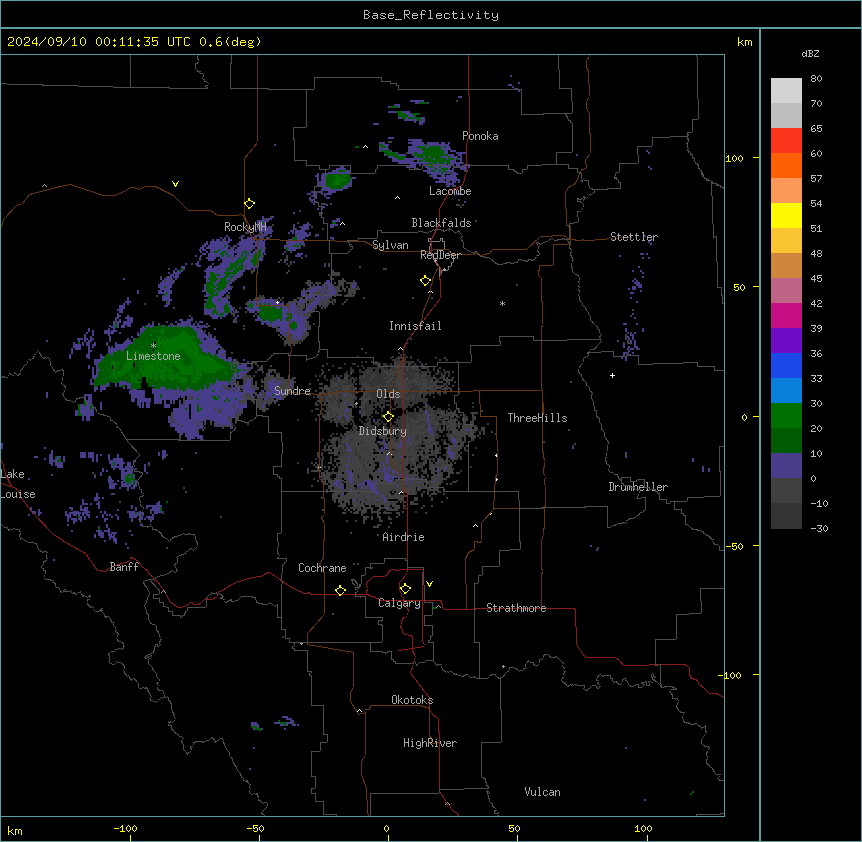Screen dimensions: 862x842
Task: Click the timestamp 2024/09/10 00:11:35 UTC
Action: (x=98, y=42)
